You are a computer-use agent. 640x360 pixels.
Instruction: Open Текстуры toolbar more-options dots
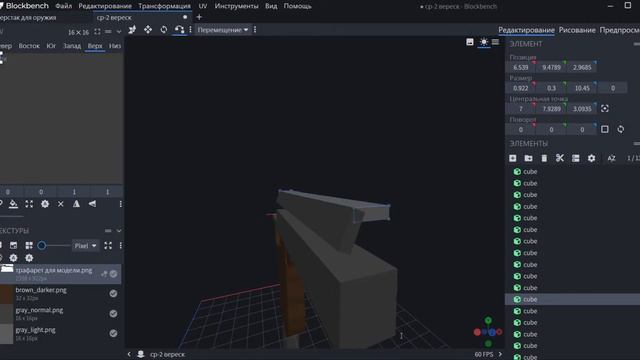pyautogui.click(x=120, y=245)
